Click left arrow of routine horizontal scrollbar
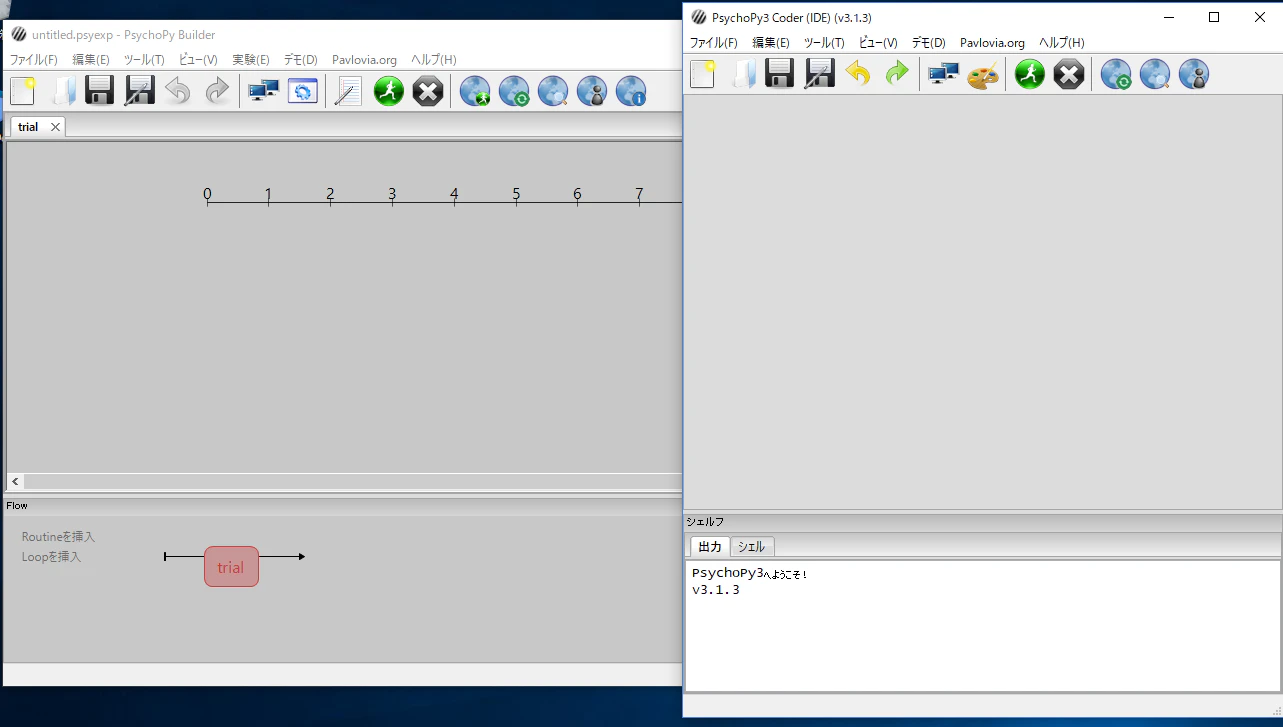This screenshot has height=727, width=1283. point(15,482)
